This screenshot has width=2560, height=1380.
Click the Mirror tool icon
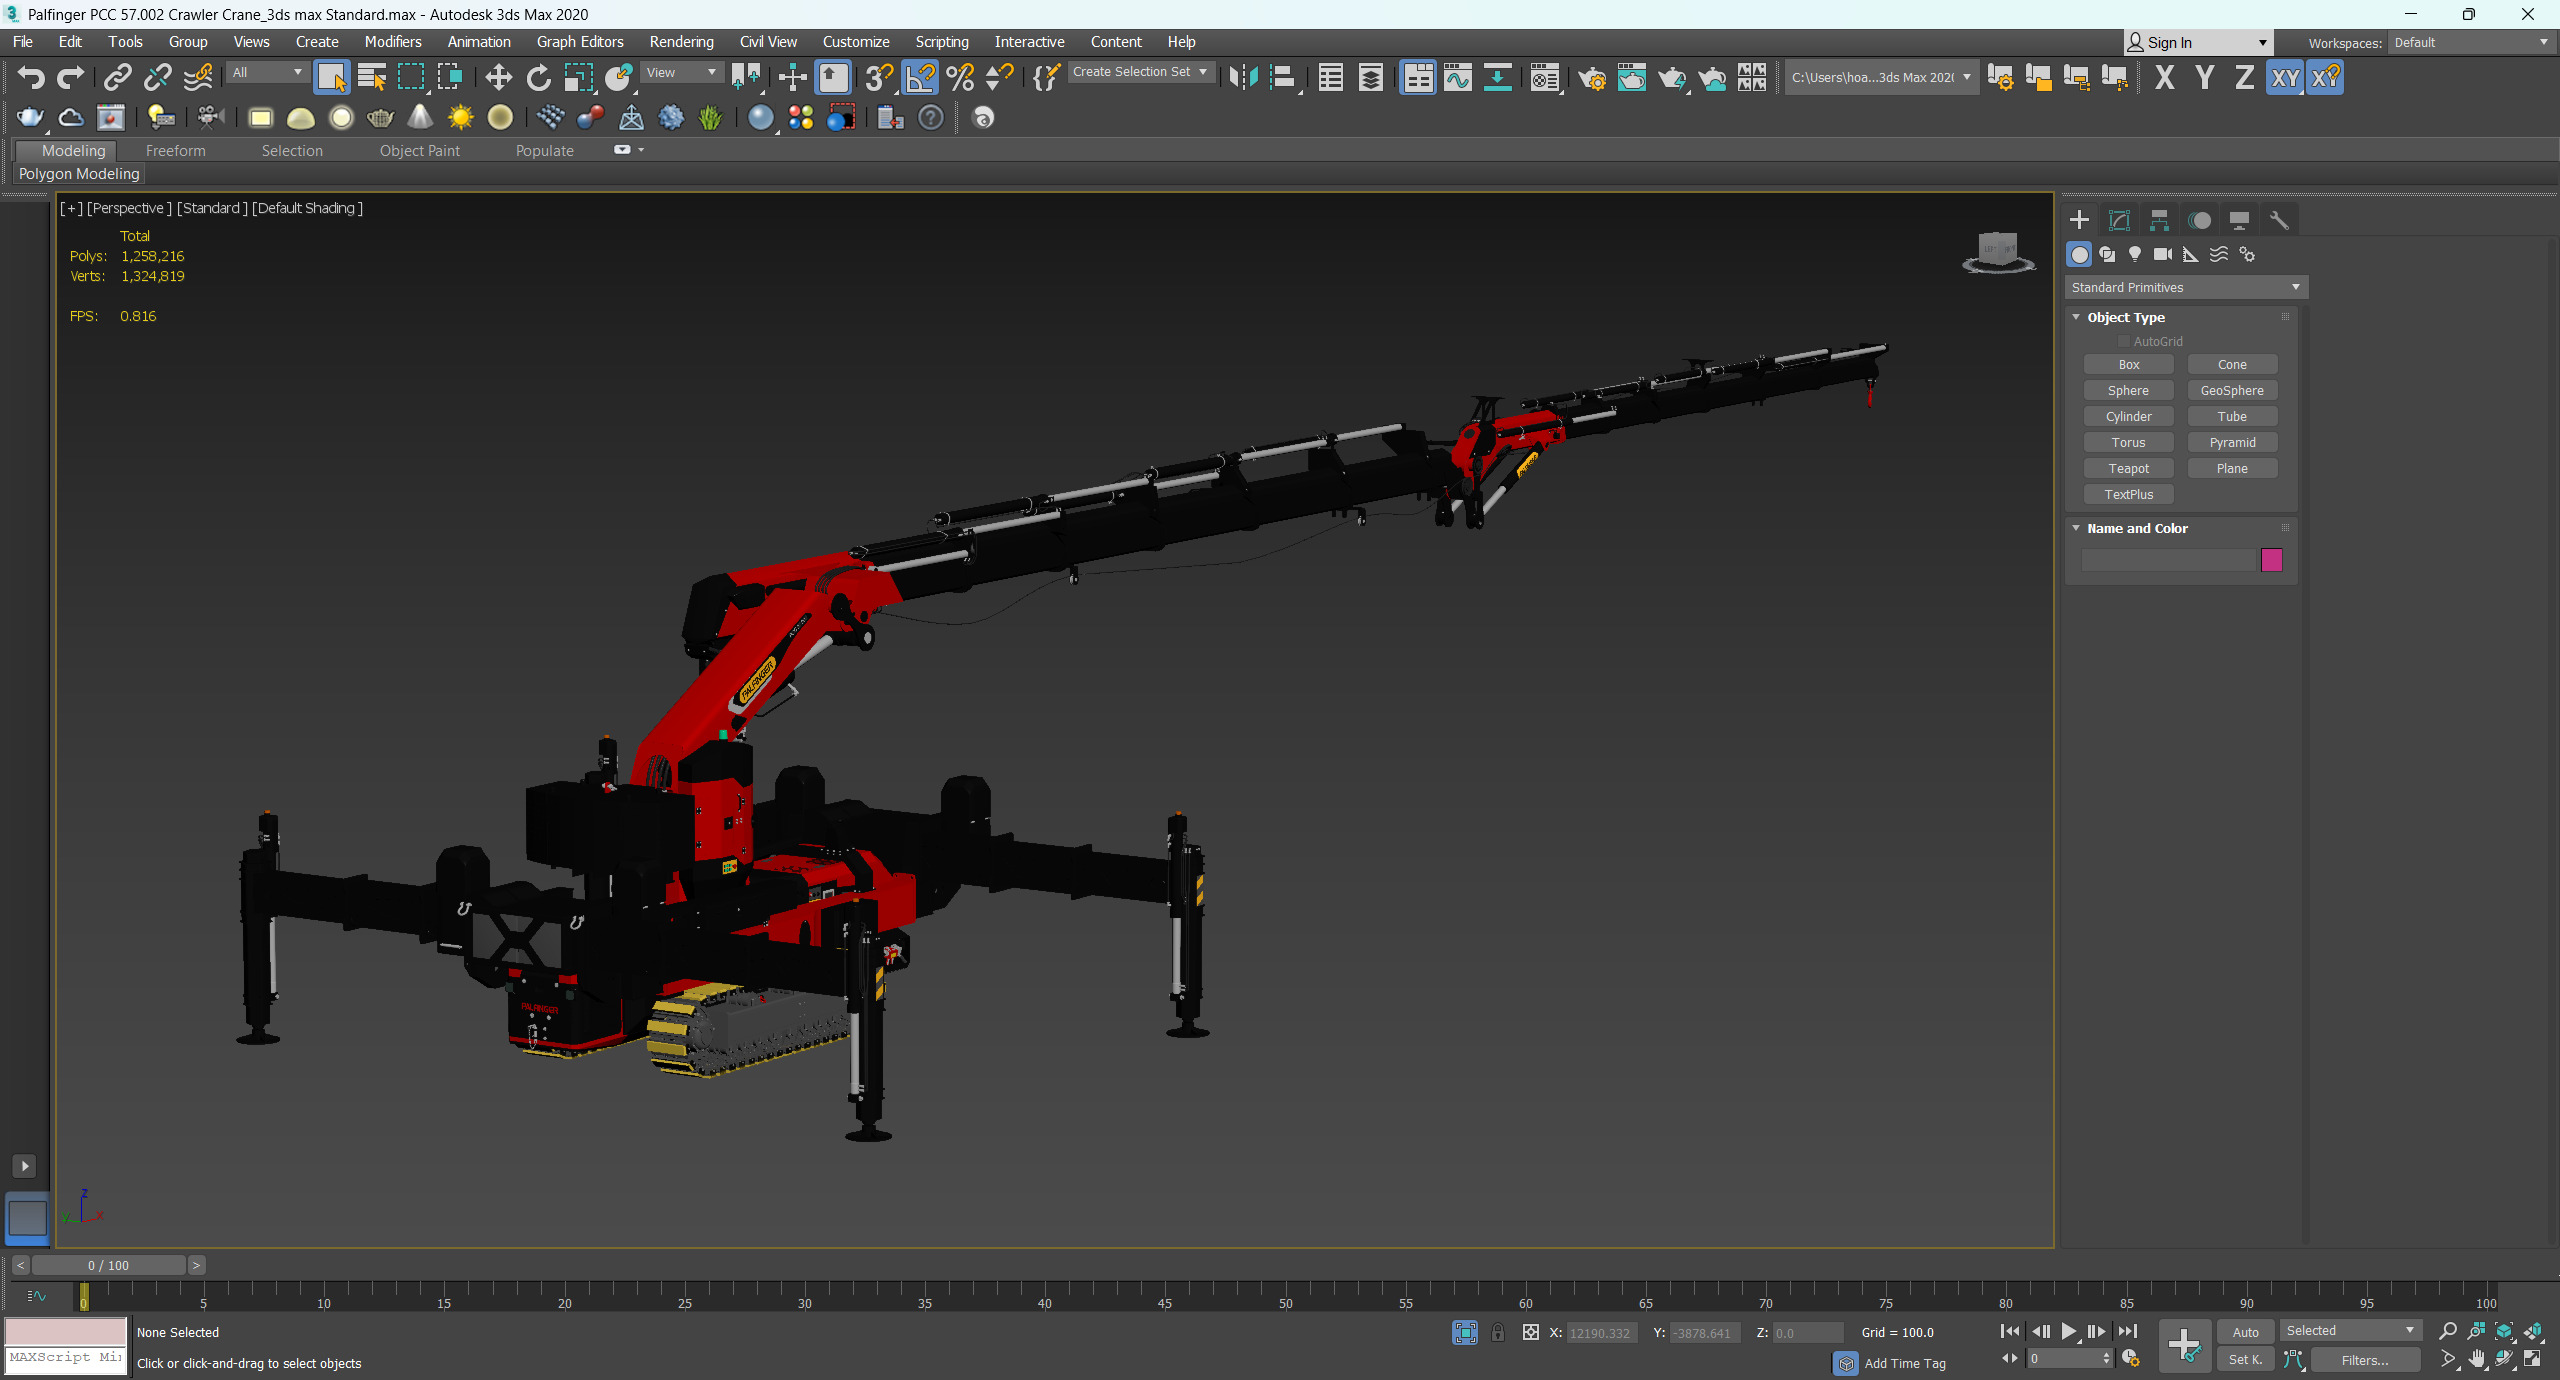pyautogui.click(x=1243, y=77)
